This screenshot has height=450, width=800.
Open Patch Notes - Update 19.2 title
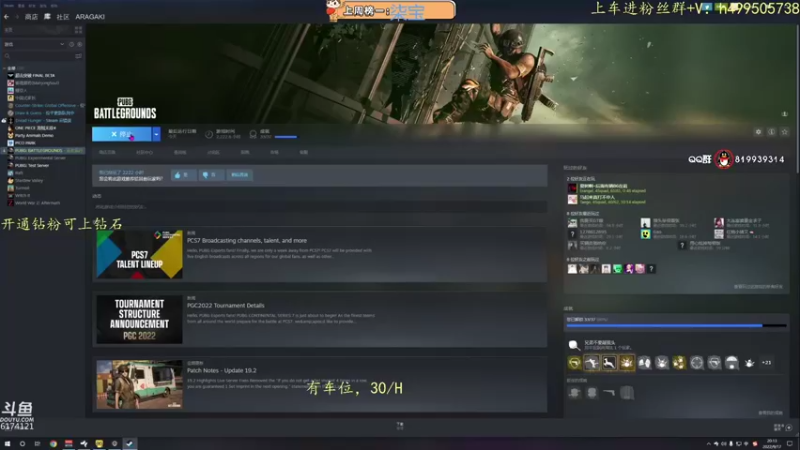point(221,370)
